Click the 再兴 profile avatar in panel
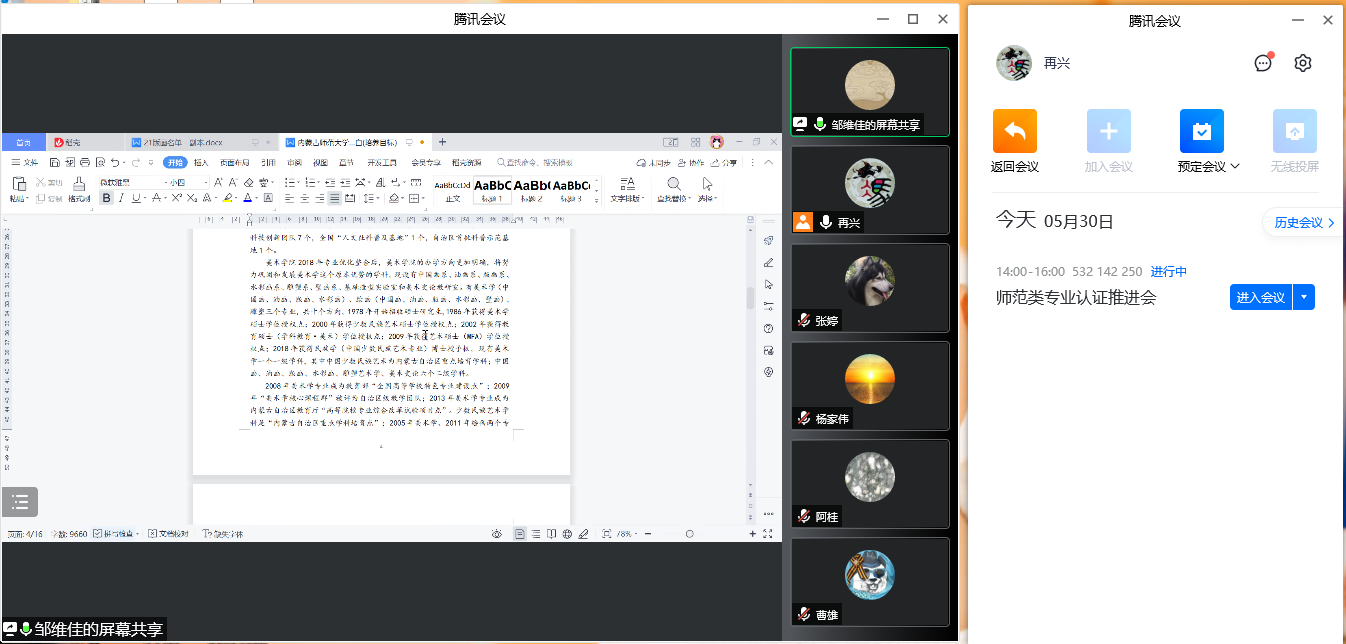 (x=1013, y=63)
